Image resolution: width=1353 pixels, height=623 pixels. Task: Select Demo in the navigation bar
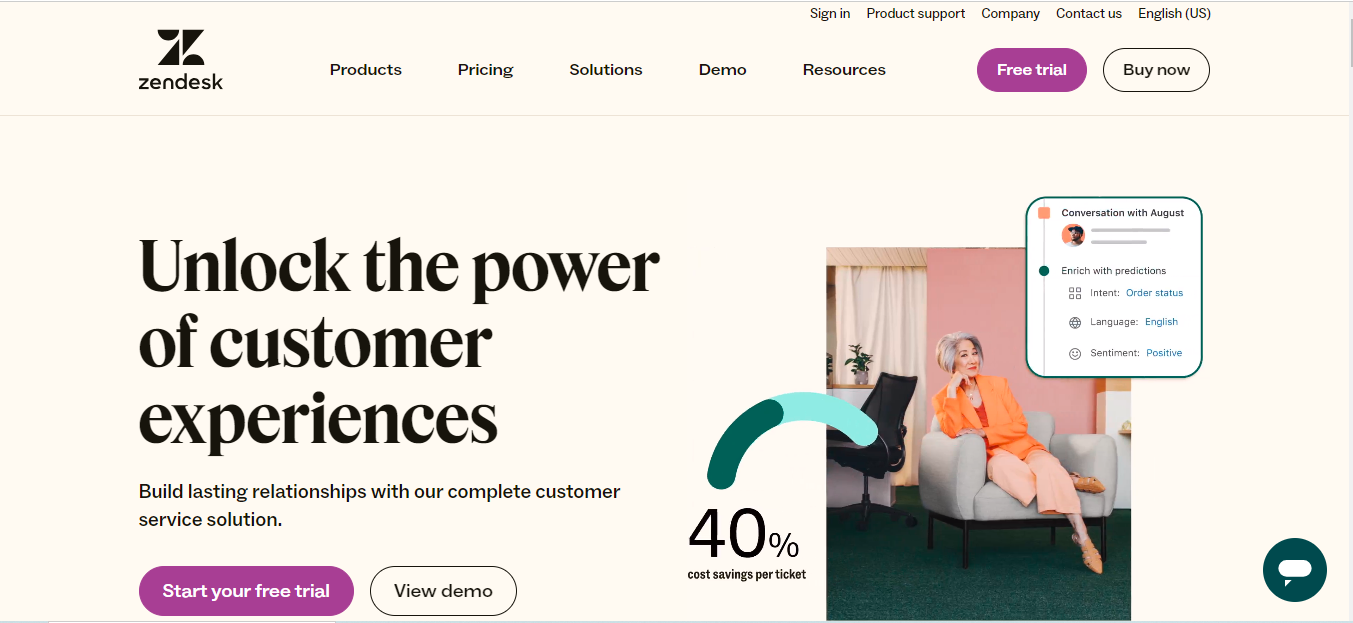723,70
